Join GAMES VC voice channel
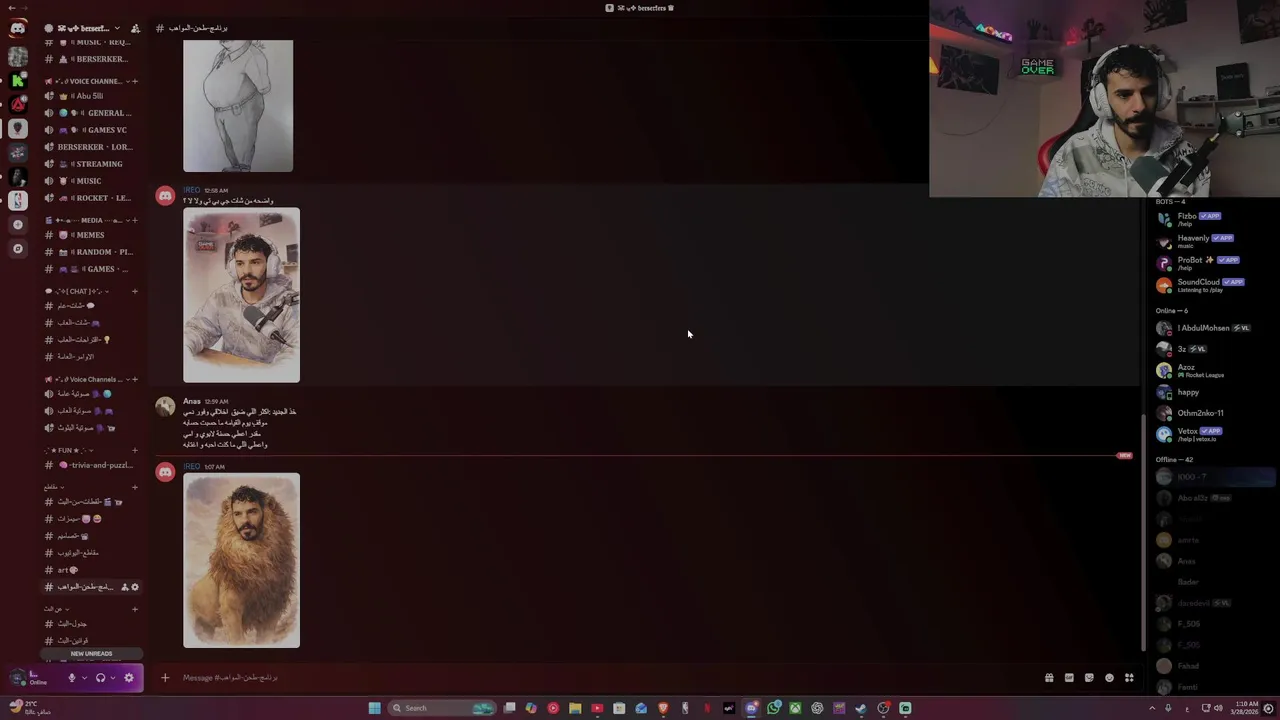The width and height of the screenshot is (1280, 720). [x=92, y=130]
